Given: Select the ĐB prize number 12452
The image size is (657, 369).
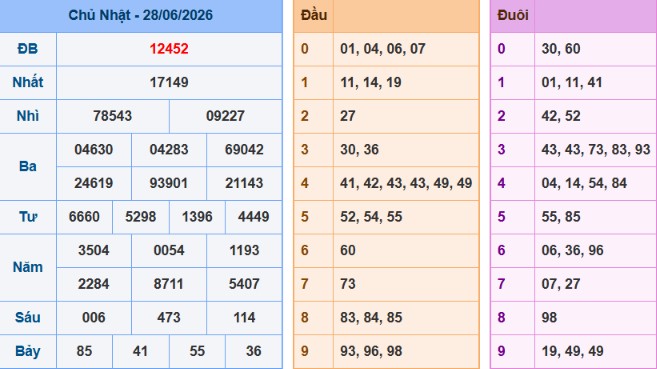Looking at the screenshot, I should pyautogui.click(x=169, y=49).
